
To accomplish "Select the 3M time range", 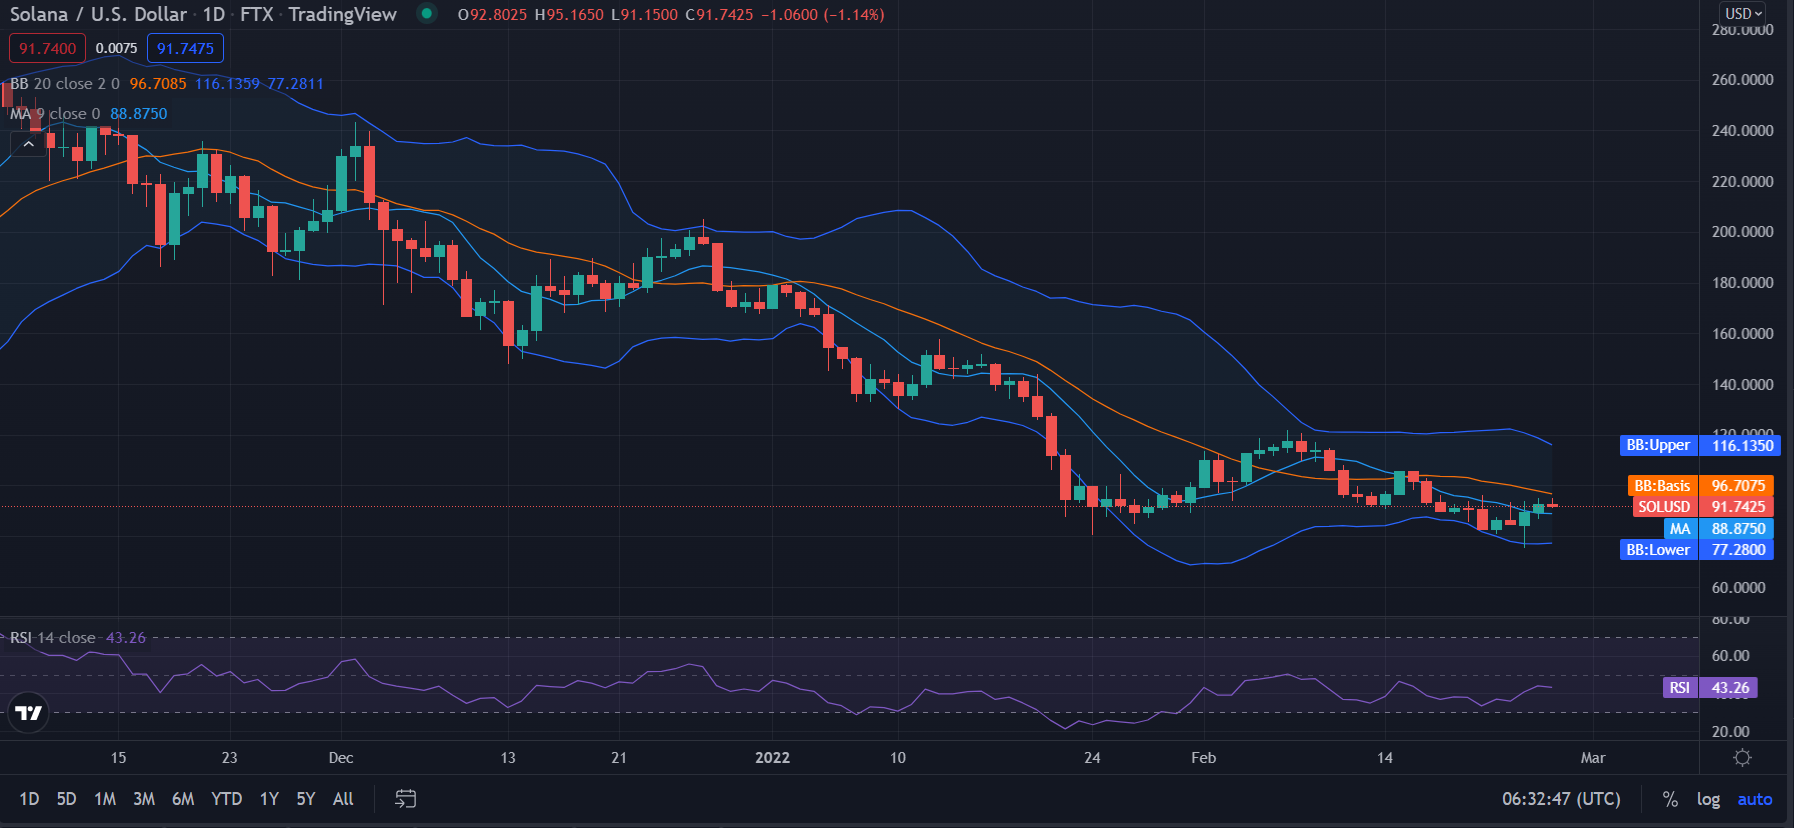I will click(x=144, y=799).
